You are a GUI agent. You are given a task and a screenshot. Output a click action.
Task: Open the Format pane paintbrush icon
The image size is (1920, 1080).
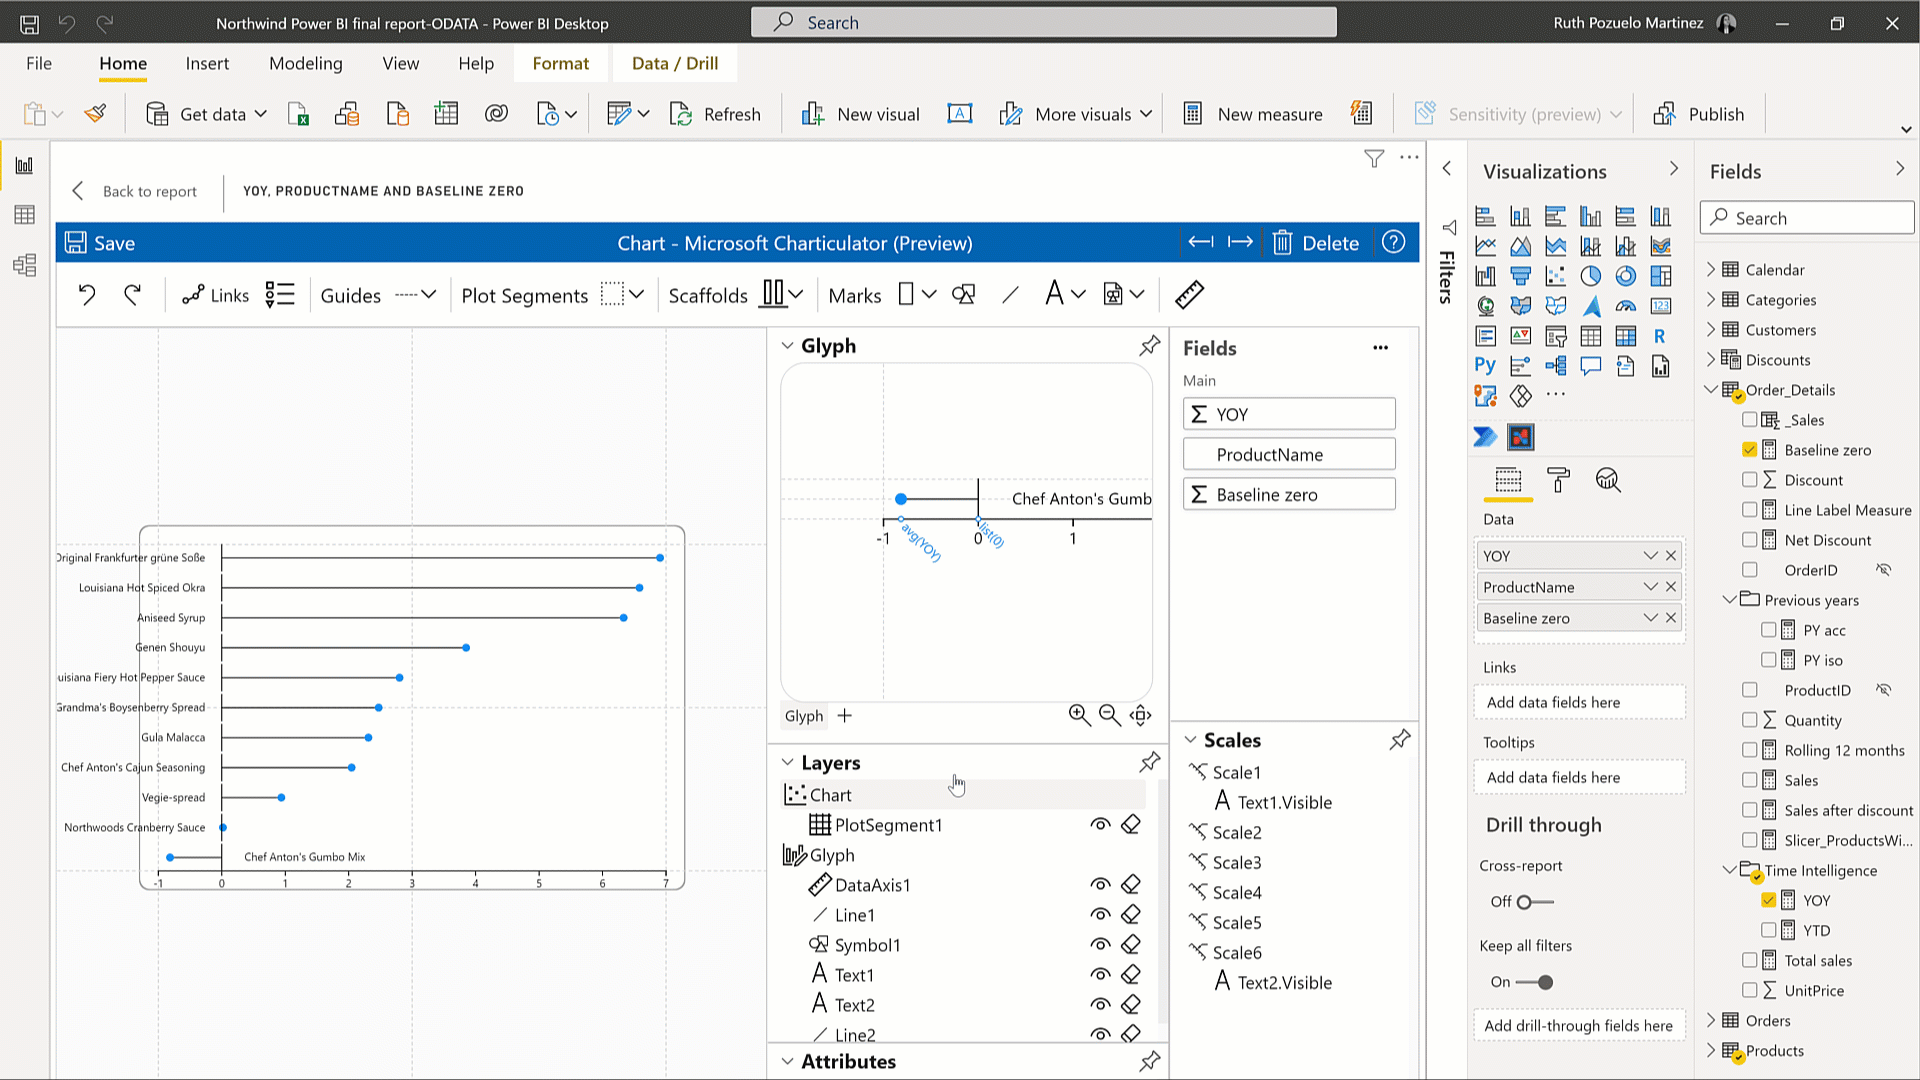[x=1558, y=480]
